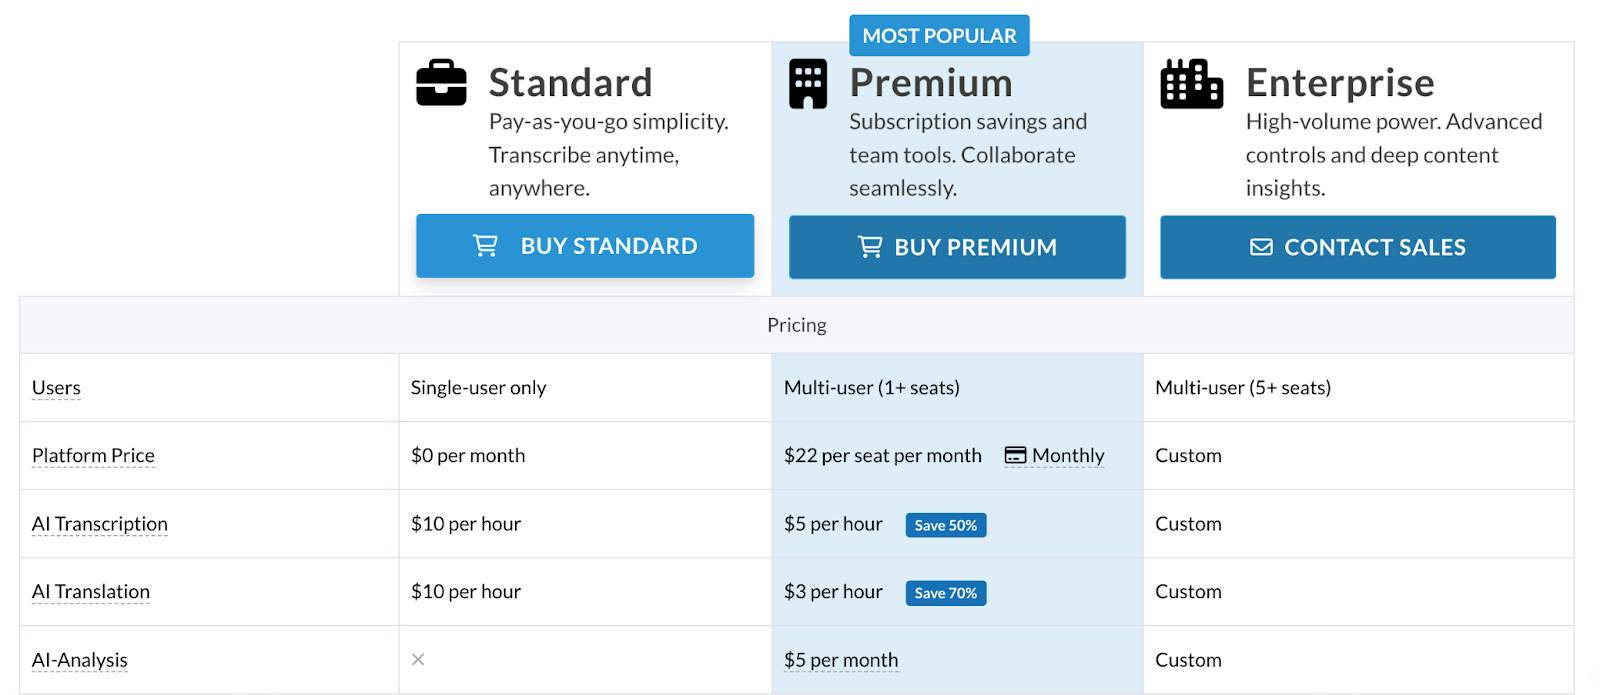The height and width of the screenshot is (695, 1600).
Task: Click the credit card icon beside Monthly
Action: point(1016,455)
